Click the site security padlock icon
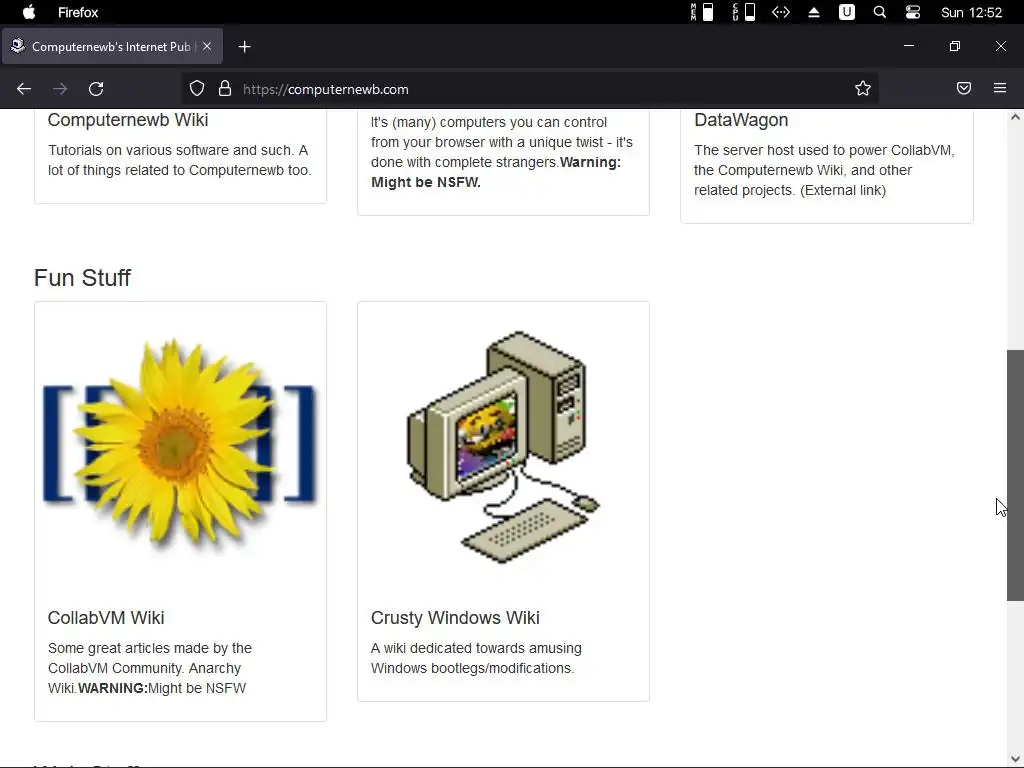1024x768 pixels. coord(225,89)
